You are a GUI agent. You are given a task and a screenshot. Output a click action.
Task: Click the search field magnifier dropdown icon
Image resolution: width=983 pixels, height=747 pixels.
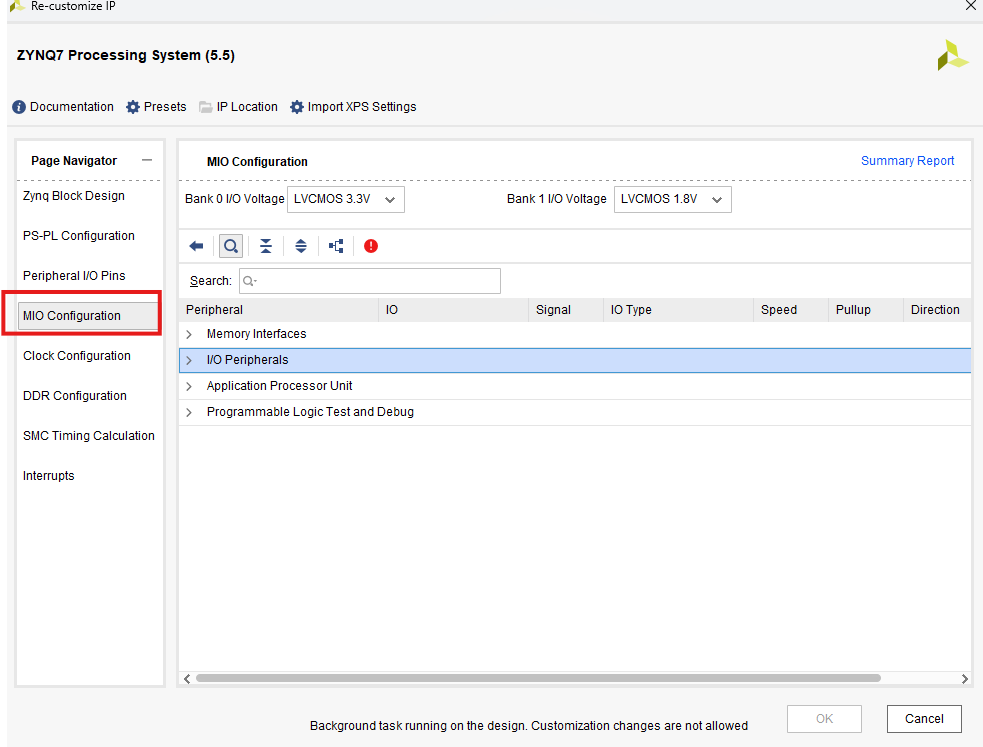[250, 281]
